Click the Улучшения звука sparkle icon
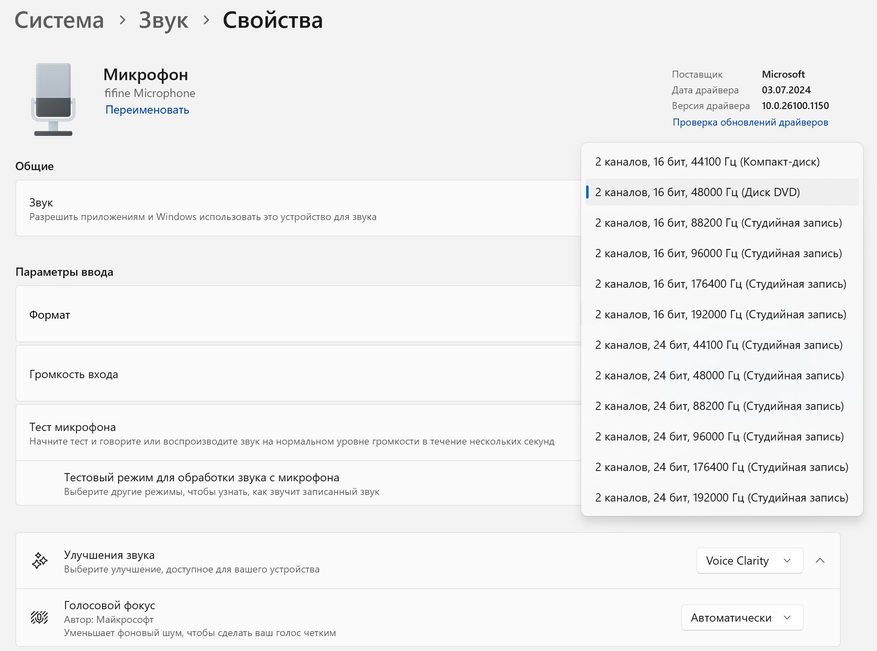Image resolution: width=877 pixels, height=651 pixels. [x=40, y=561]
